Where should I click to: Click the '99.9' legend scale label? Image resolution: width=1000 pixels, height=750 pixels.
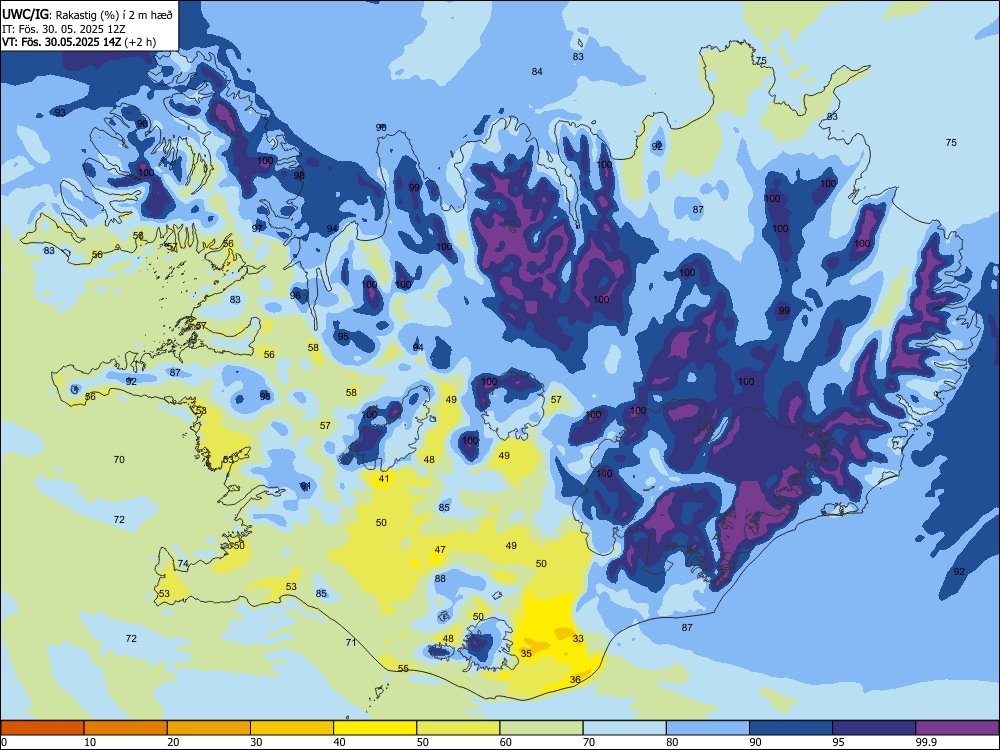tap(925, 742)
